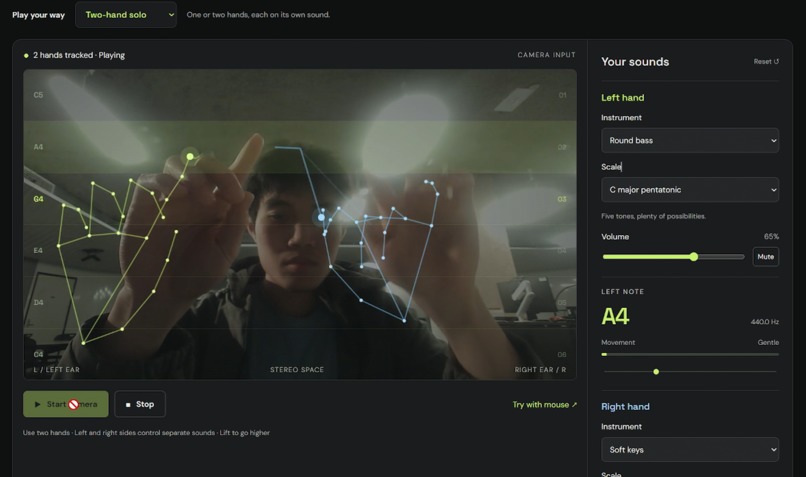Viewport: 806px width, 477px height.
Task: Click the RIGHT EAR / R label
Action: point(540,370)
